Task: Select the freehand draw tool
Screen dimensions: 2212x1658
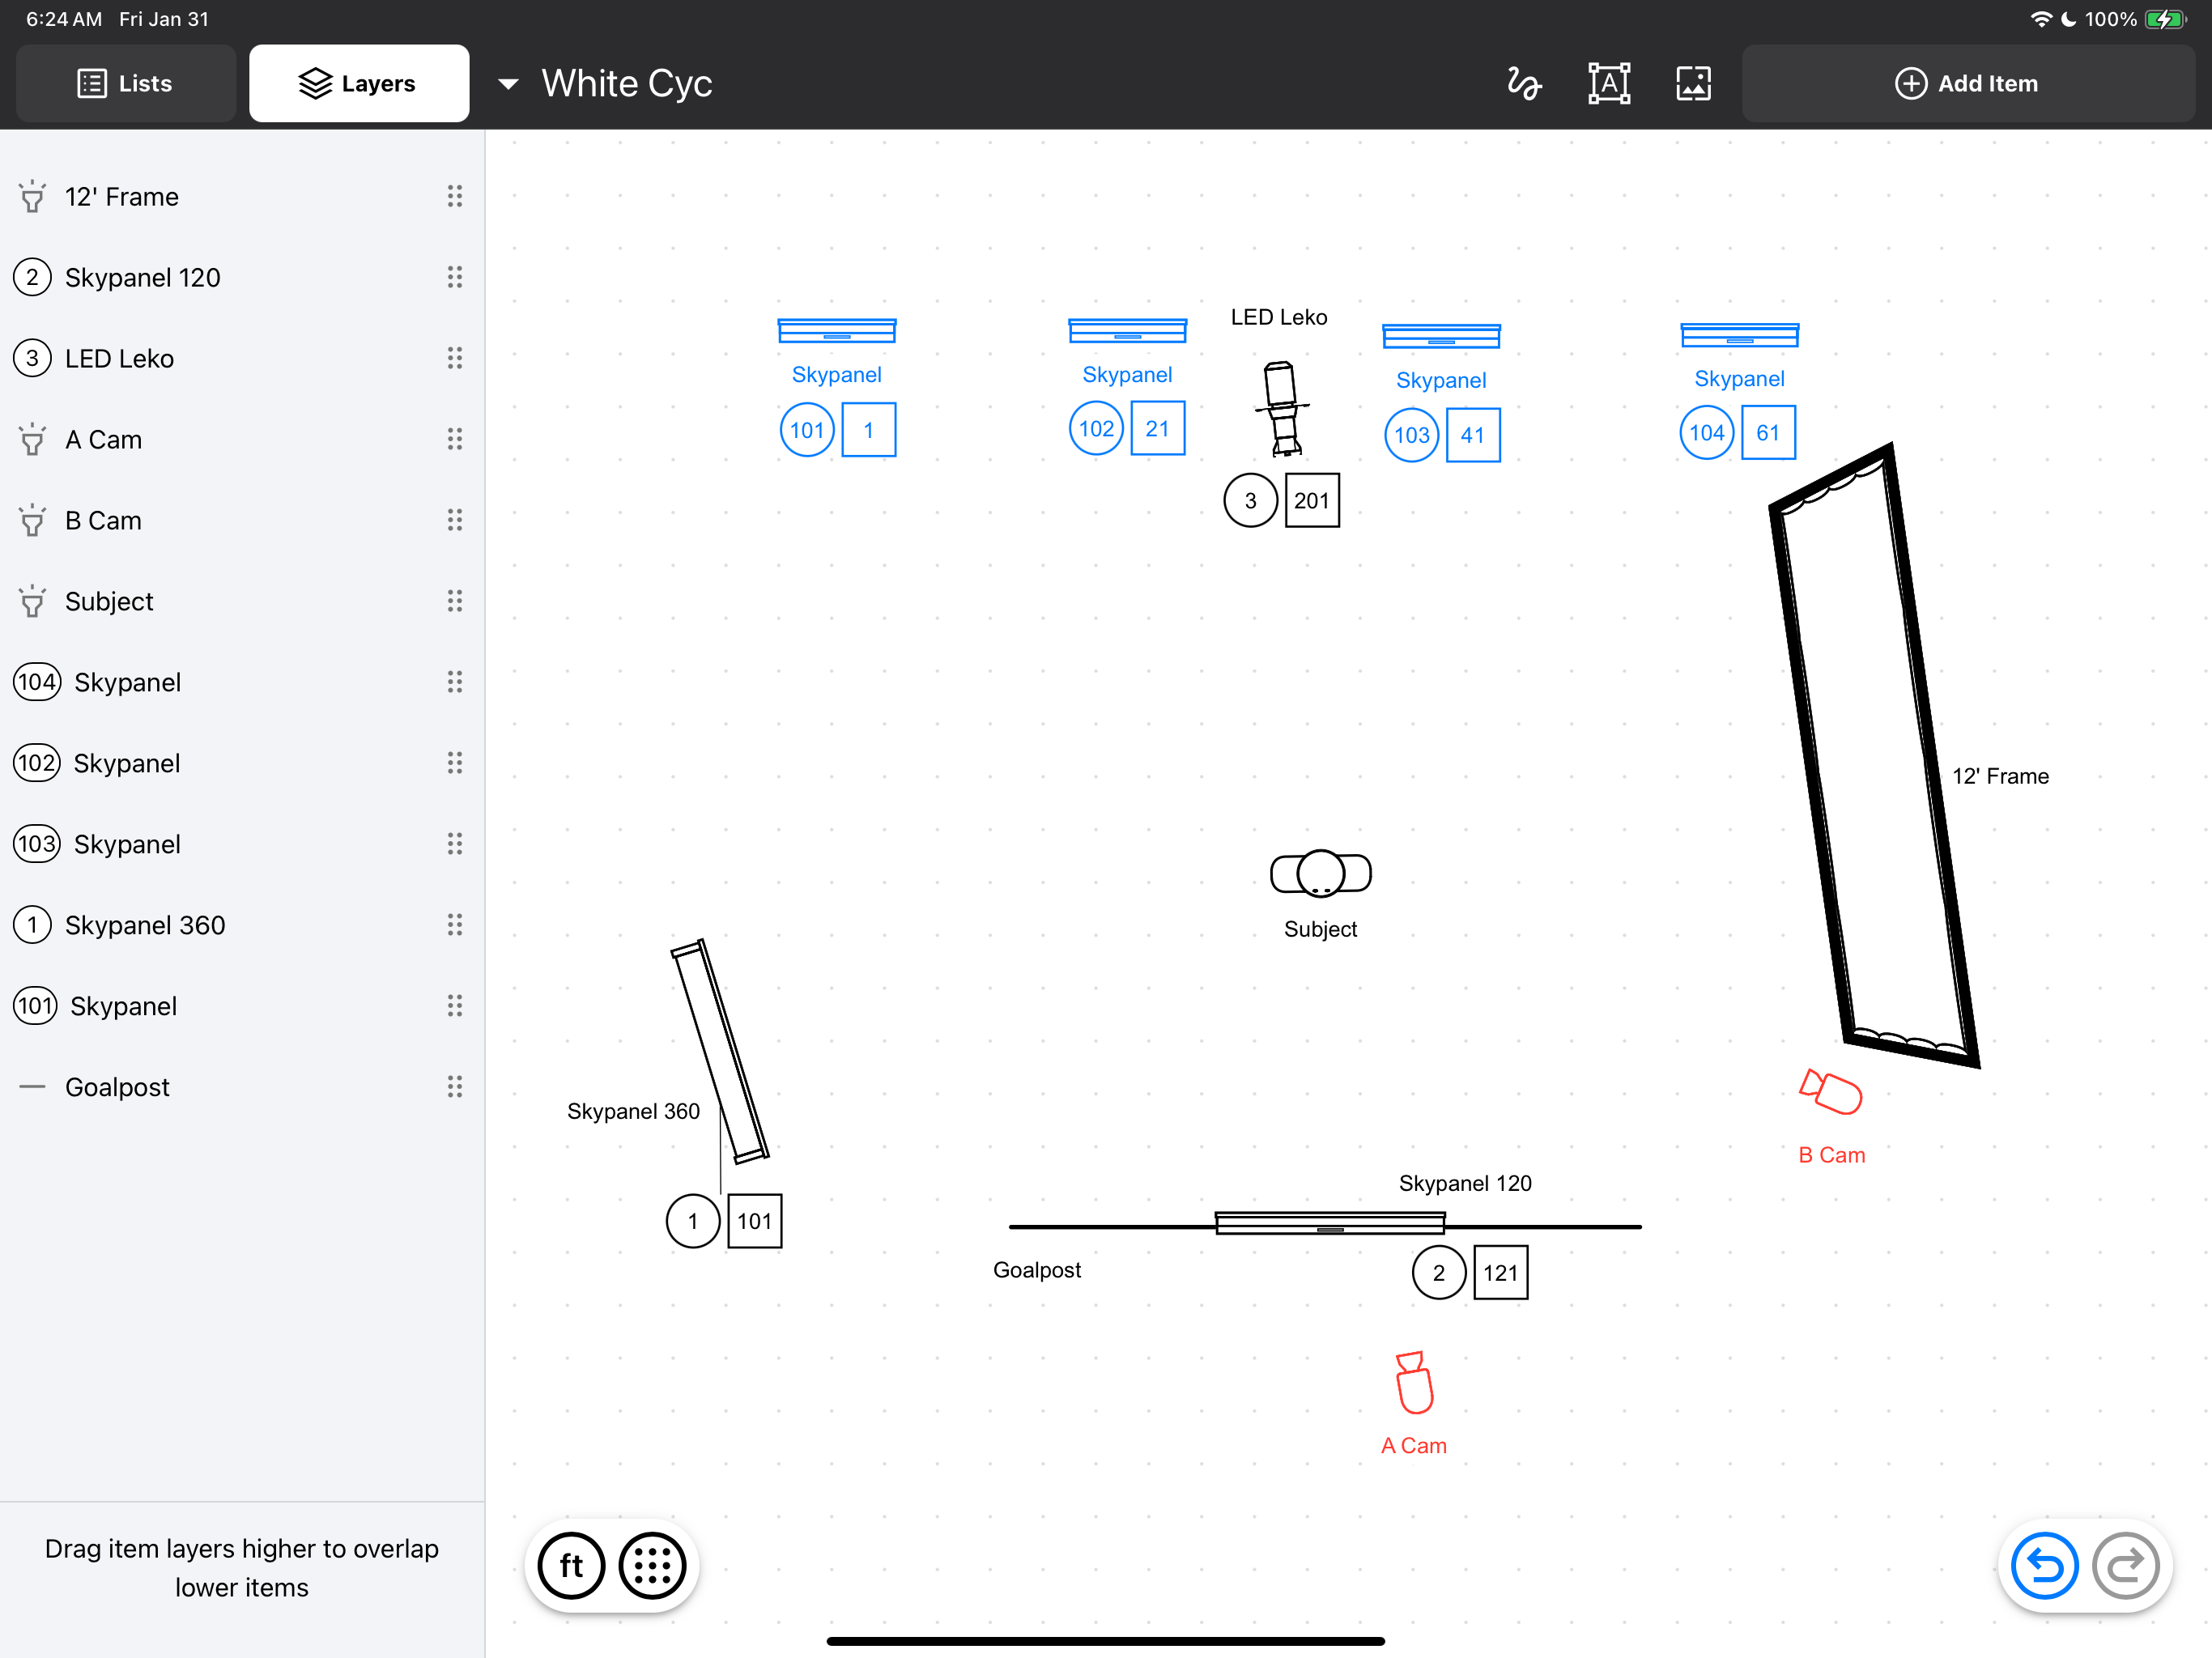Action: pyautogui.click(x=1523, y=84)
